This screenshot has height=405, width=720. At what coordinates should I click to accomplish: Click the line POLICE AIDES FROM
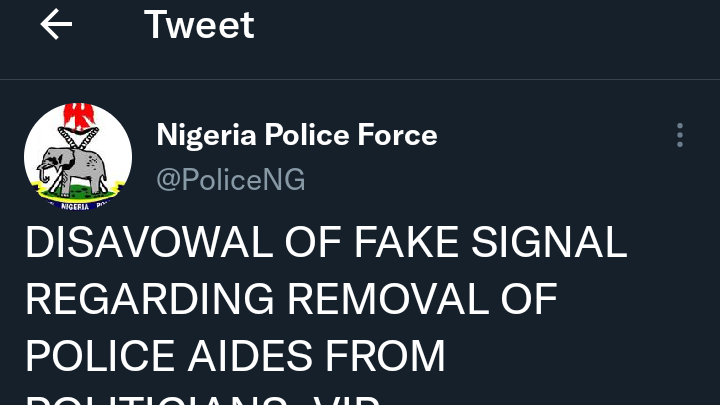(x=236, y=356)
